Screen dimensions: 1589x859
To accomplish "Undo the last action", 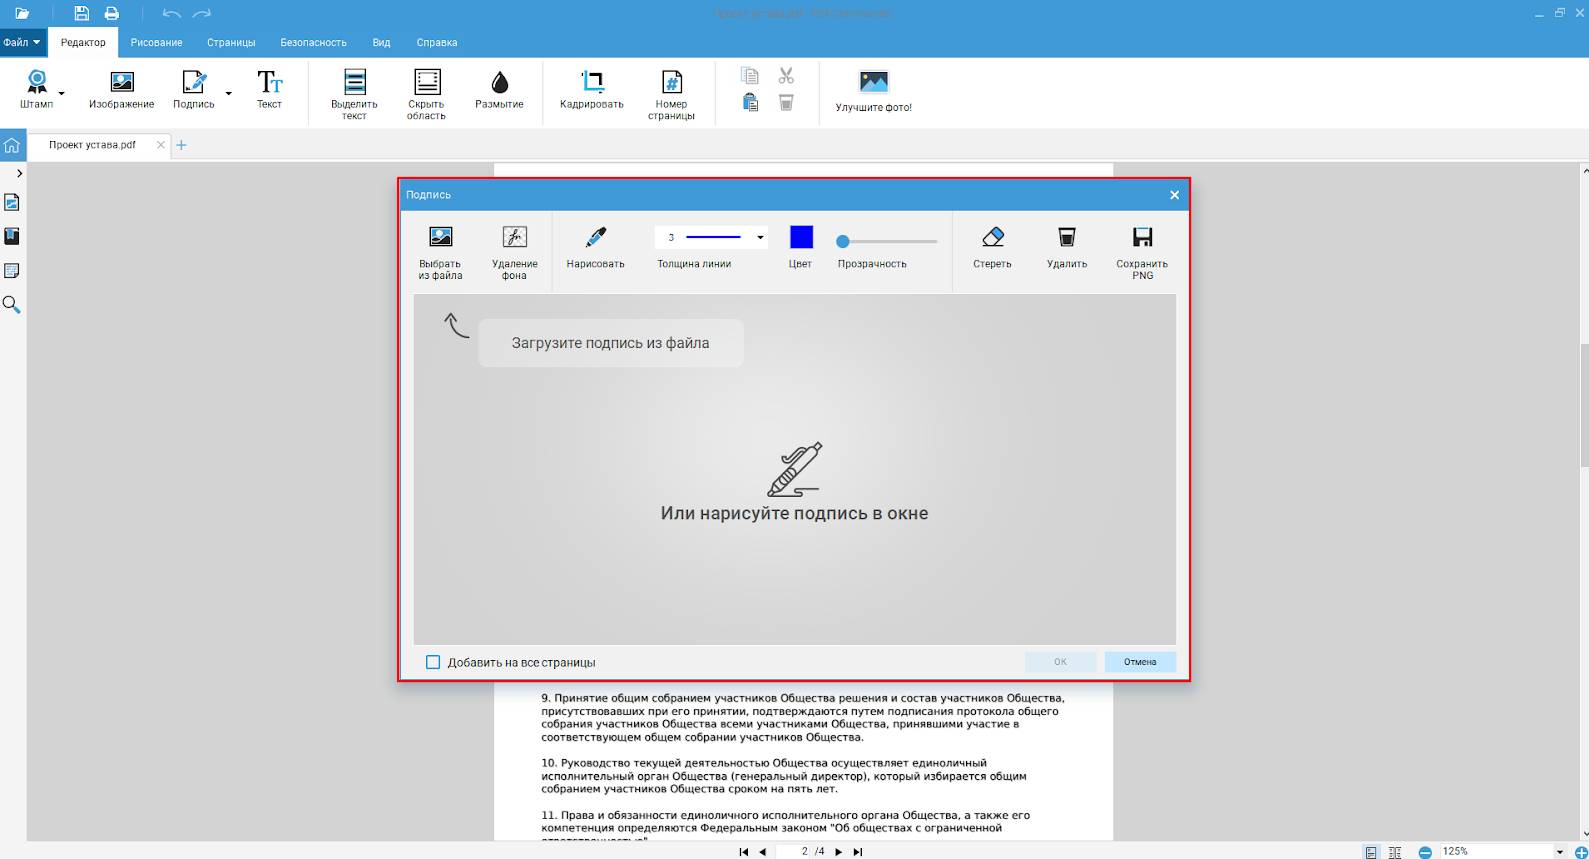I will point(171,14).
